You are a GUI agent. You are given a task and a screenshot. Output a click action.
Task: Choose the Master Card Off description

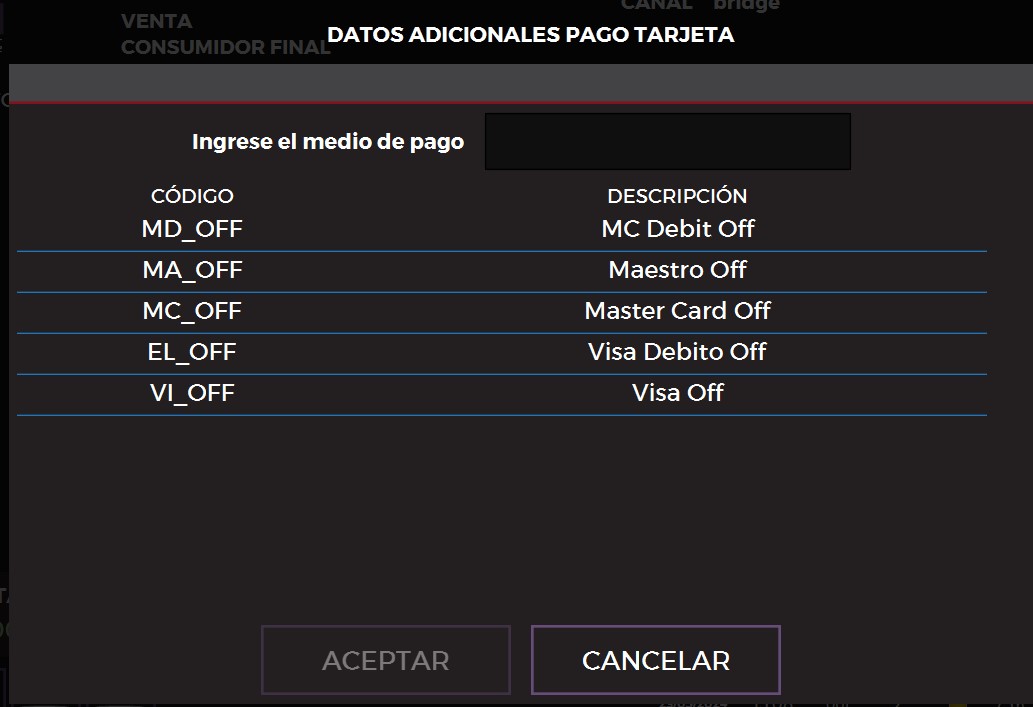[x=677, y=311]
